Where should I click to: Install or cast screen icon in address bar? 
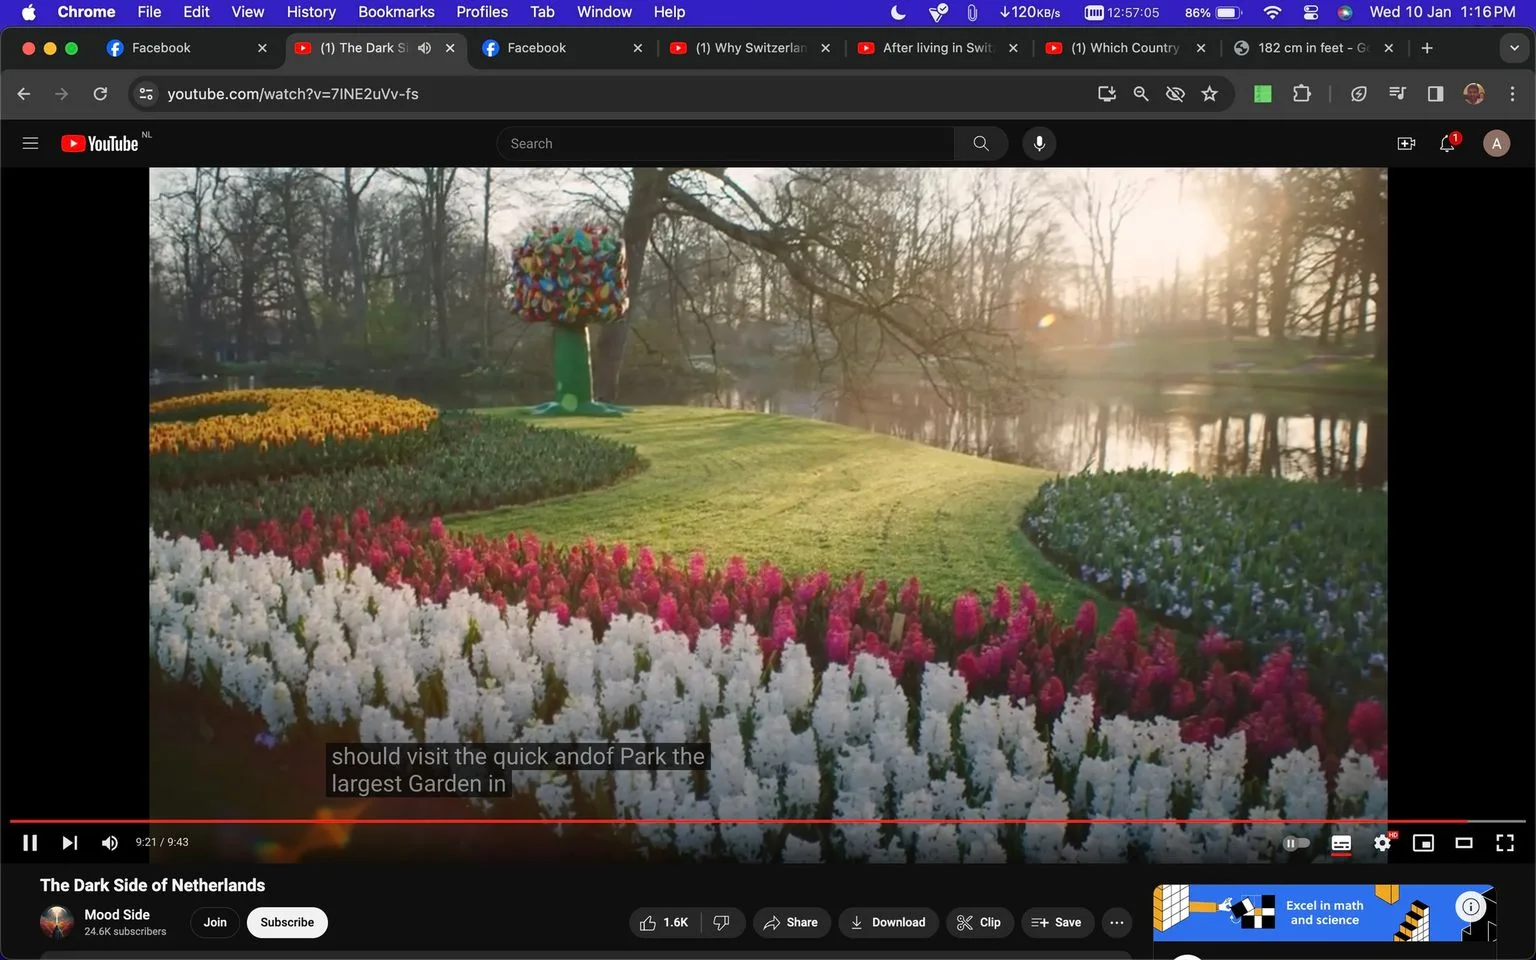coord(1107,93)
